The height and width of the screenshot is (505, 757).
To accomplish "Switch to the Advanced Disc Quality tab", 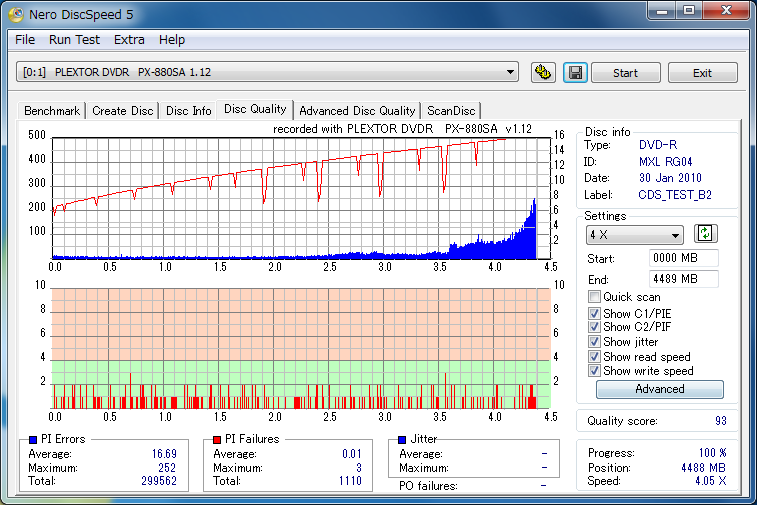I will (x=356, y=111).
